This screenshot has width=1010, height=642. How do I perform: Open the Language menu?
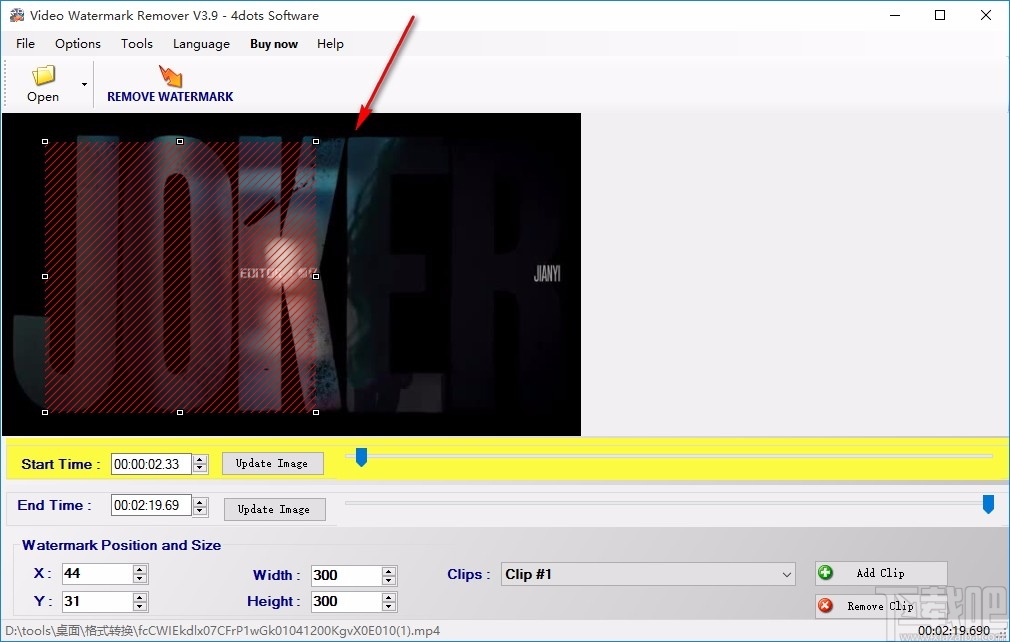pyautogui.click(x=200, y=44)
